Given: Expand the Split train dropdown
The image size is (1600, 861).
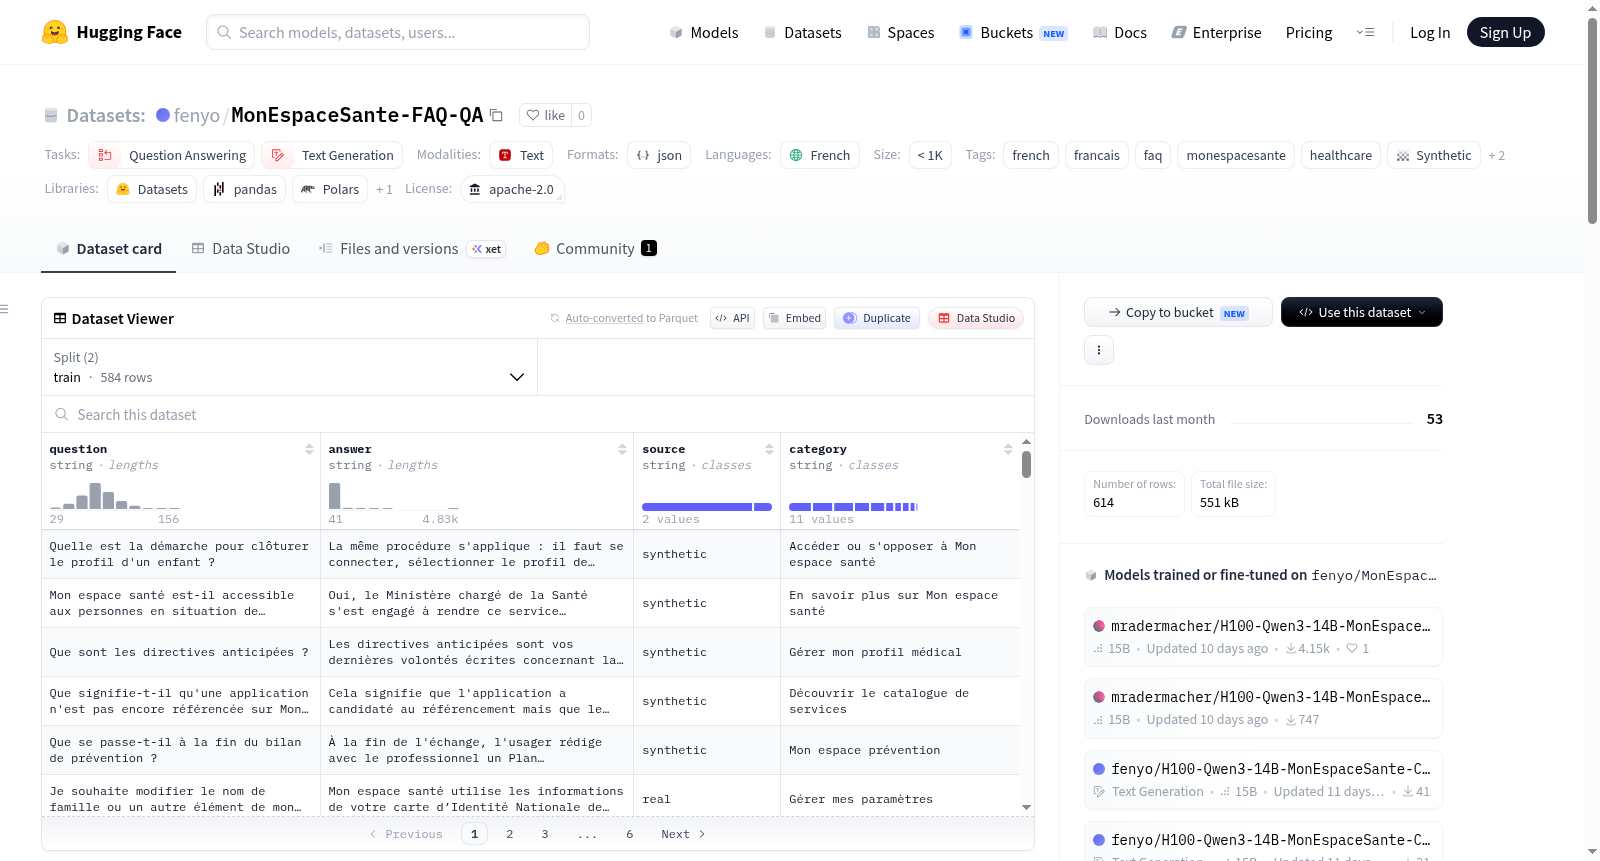Looking at the screenshot, I should click(x=289, y=367).
